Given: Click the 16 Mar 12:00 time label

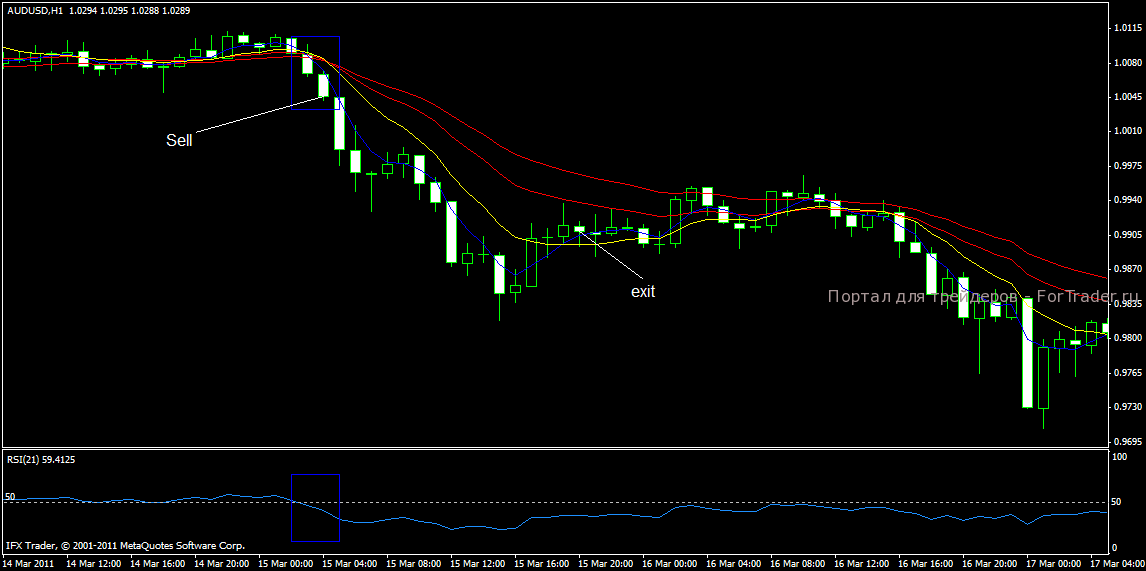Looking at the screenshot, I should tap(863, 564).
